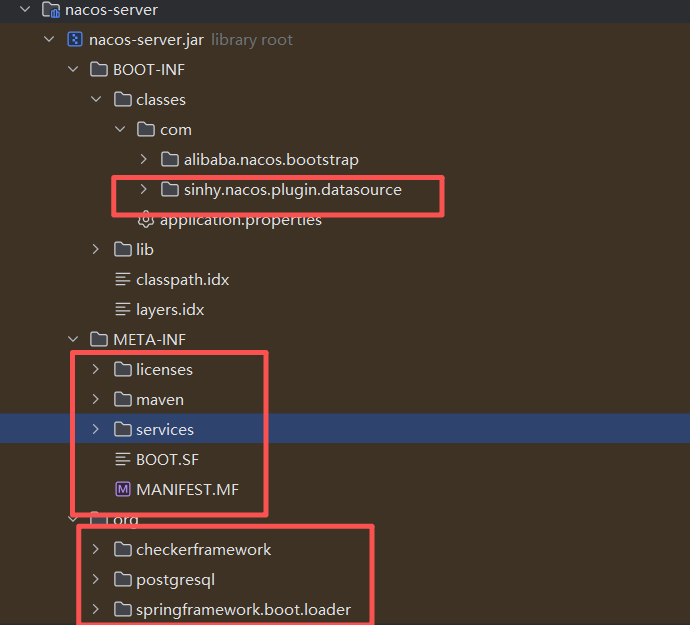The image size is (690, 625).
Task: Select the BOOT-INF folder label
Action: tap(149, 70)
